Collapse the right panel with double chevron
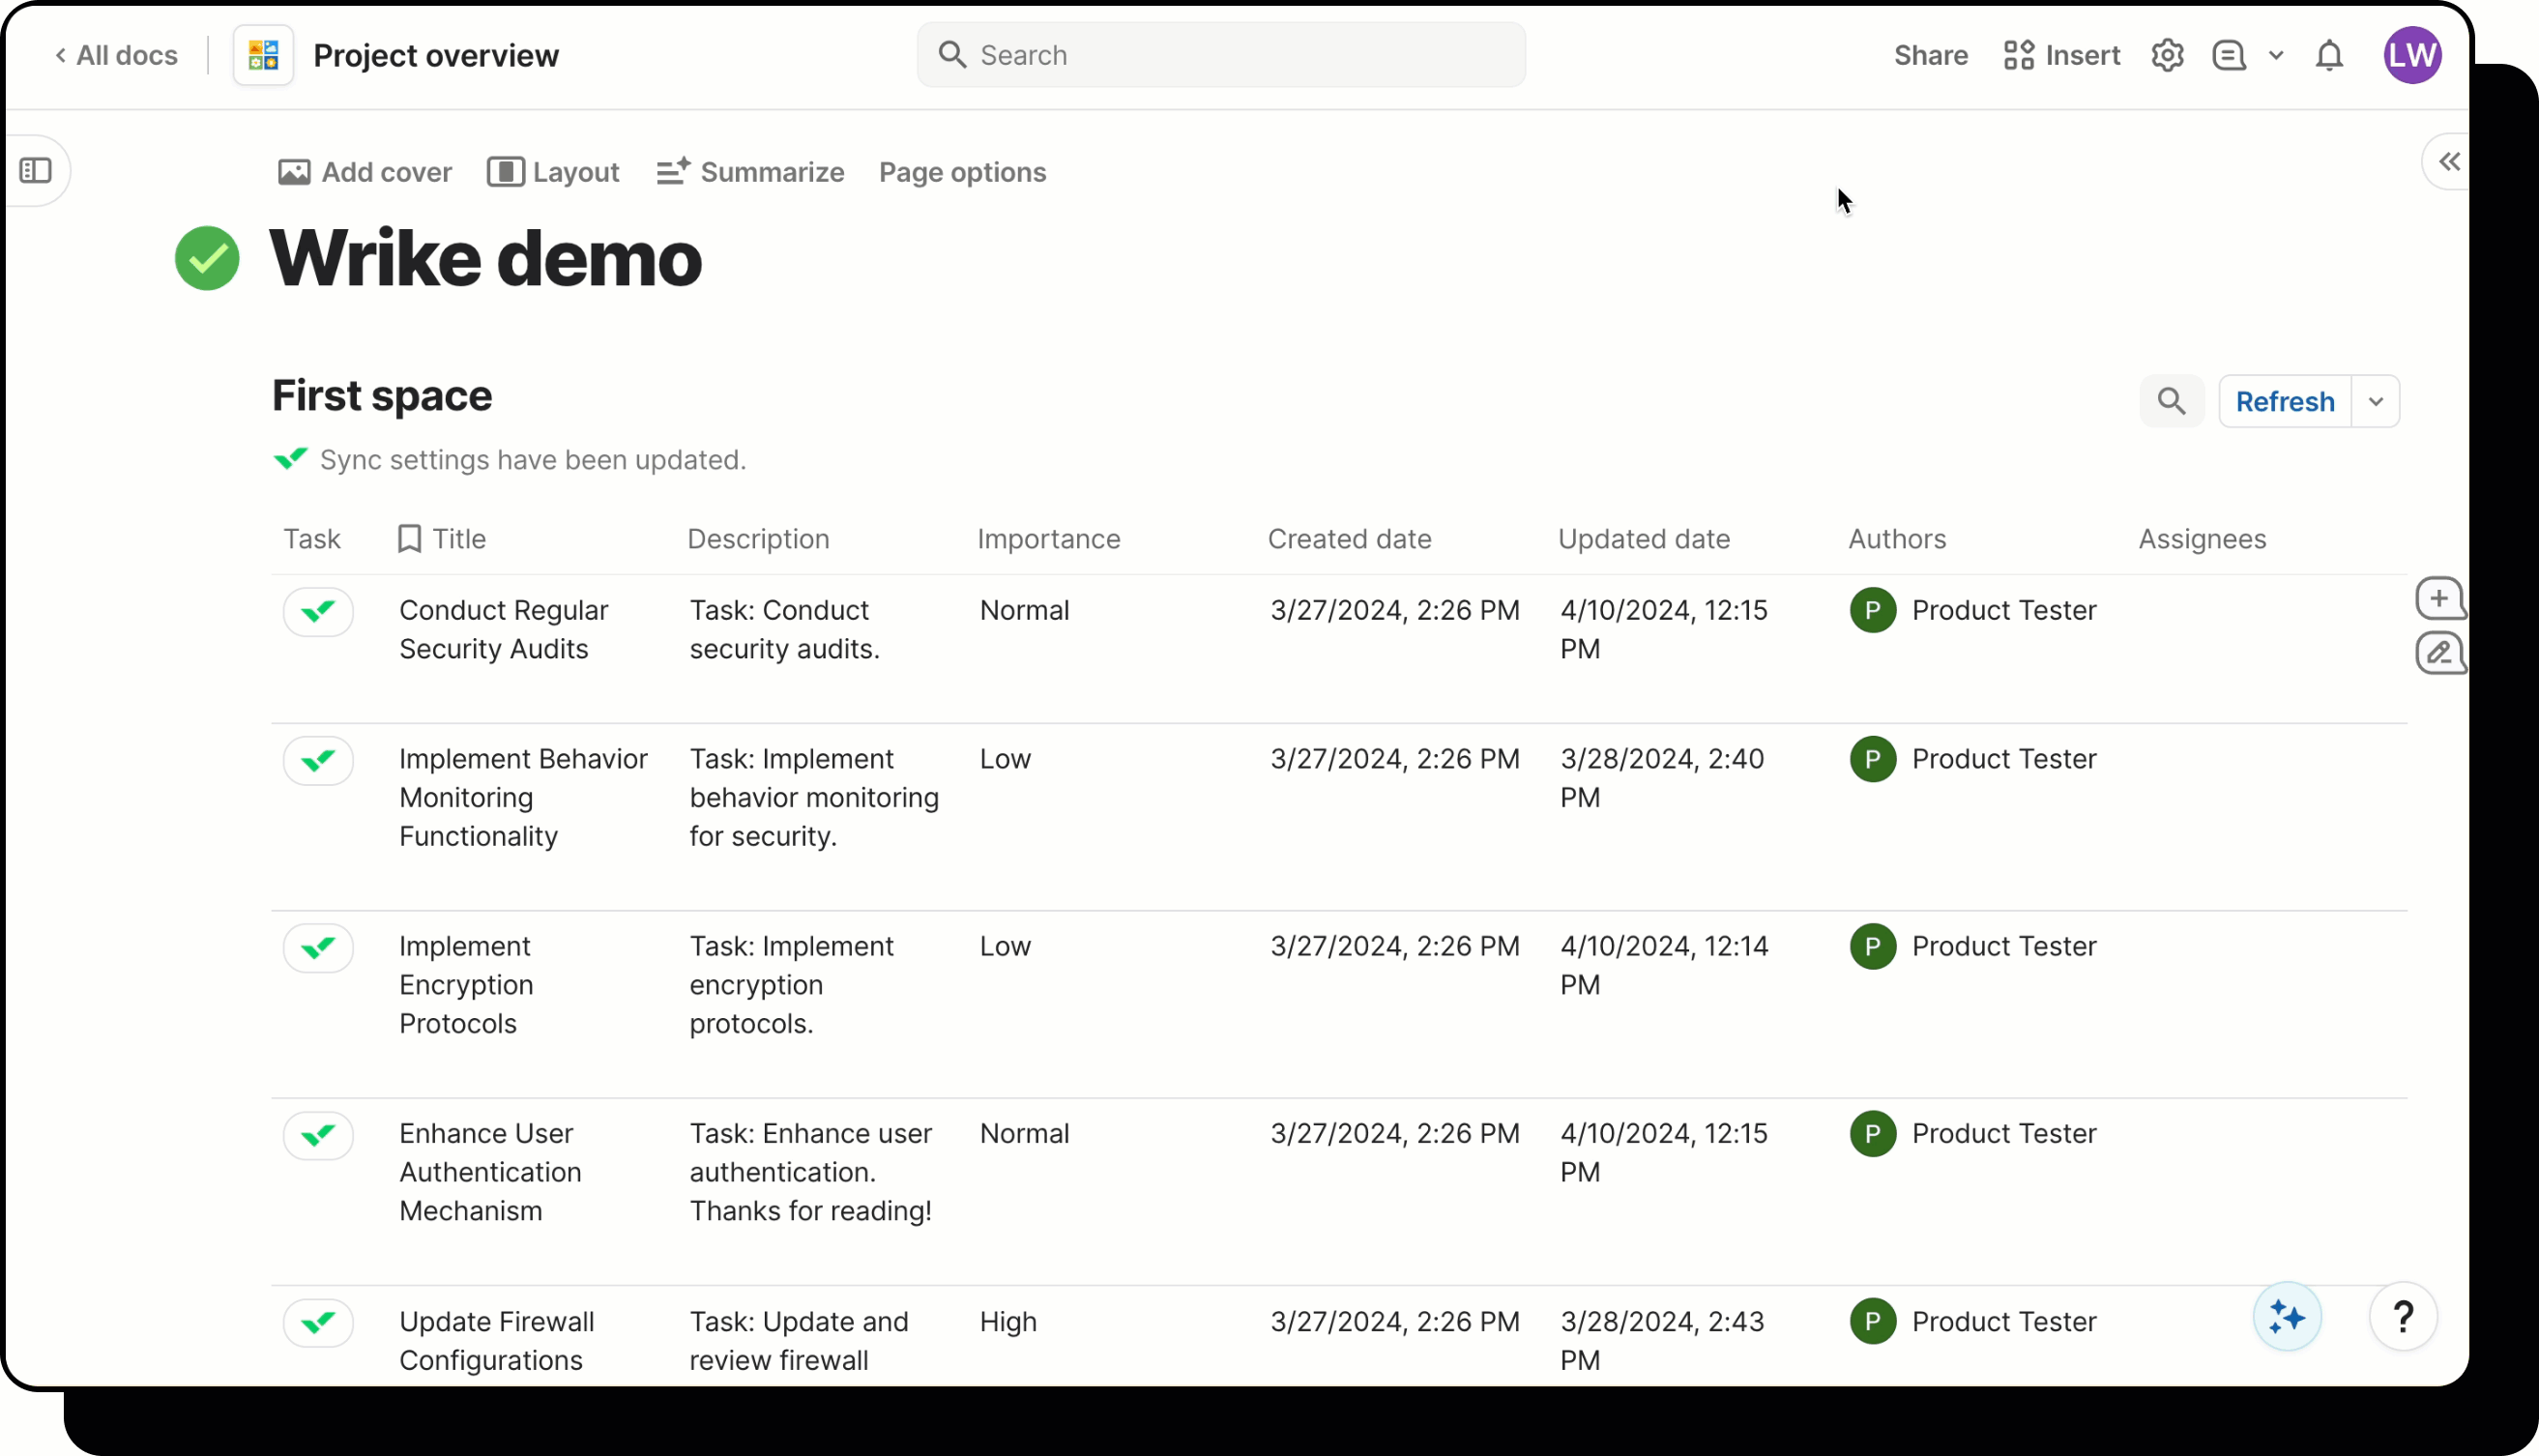2539x1456 pixels. click(2448, 162)
